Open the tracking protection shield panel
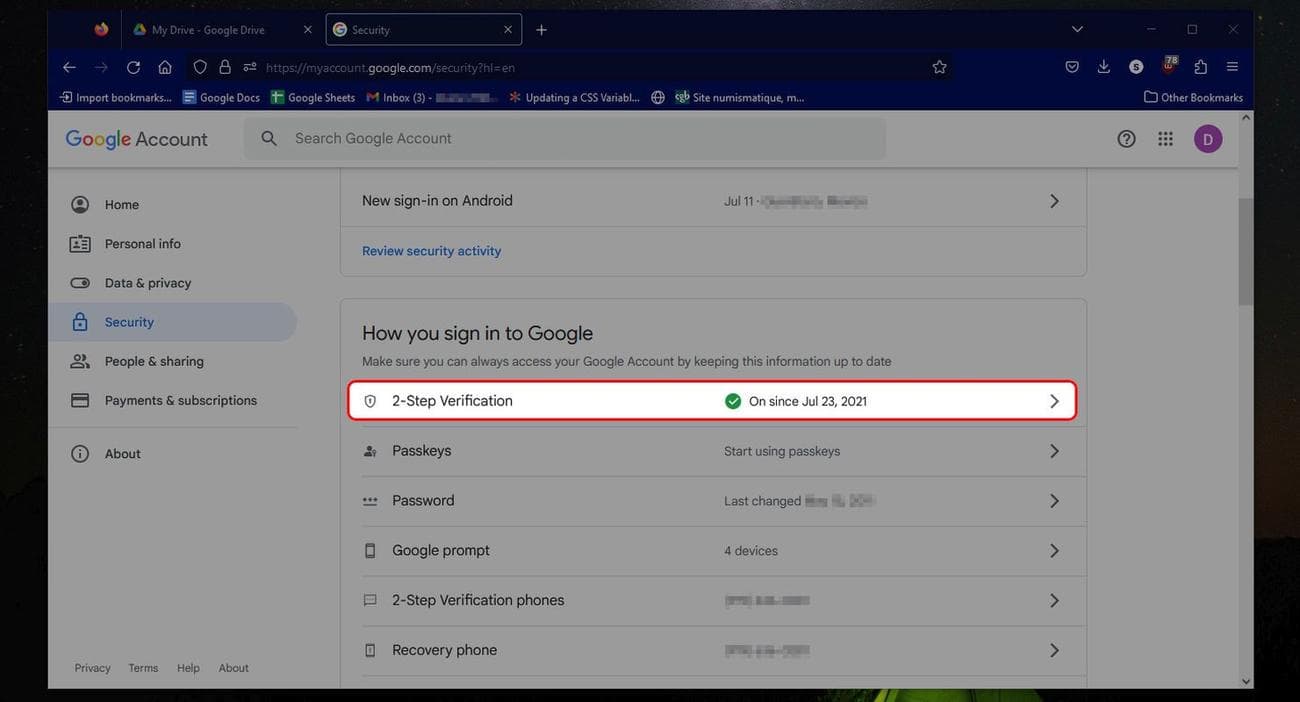Screen dimensions: 1300x702 199,66
